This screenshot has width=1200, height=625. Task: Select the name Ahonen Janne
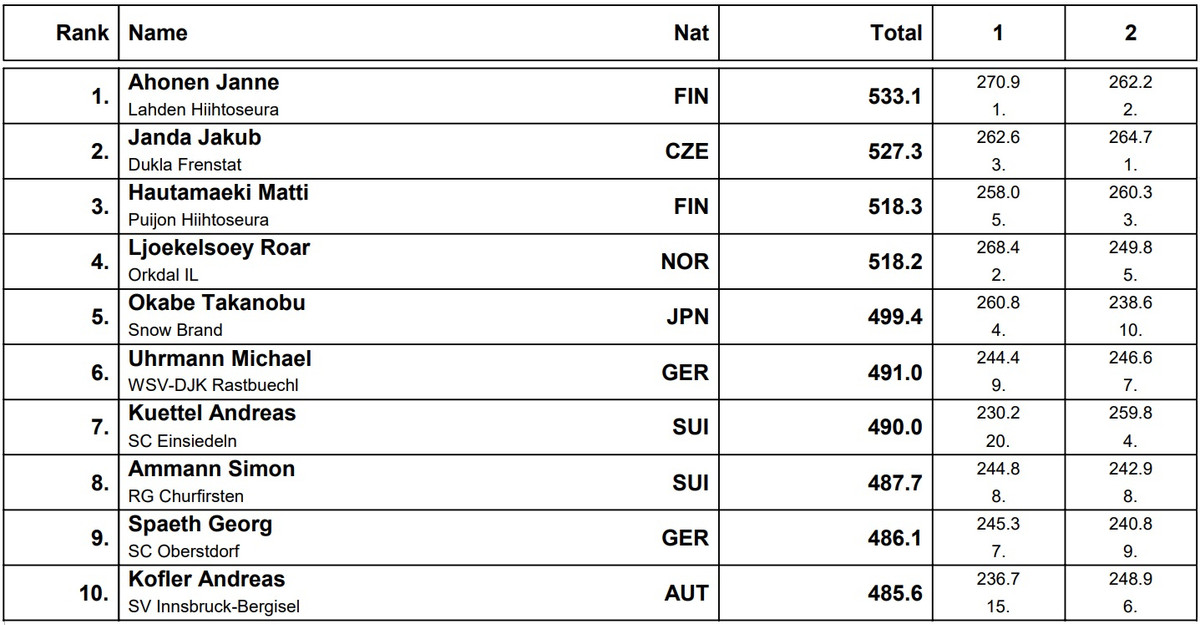[204, 82]
